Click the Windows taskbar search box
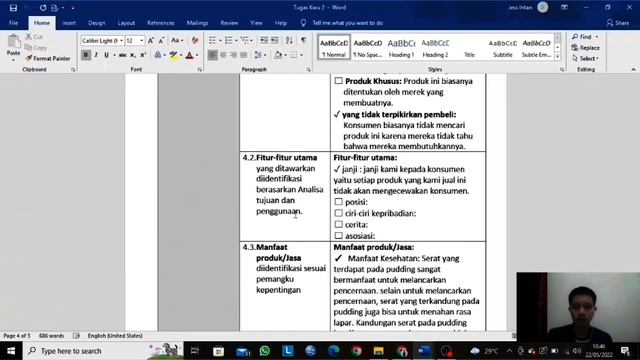 pos(104,351)
